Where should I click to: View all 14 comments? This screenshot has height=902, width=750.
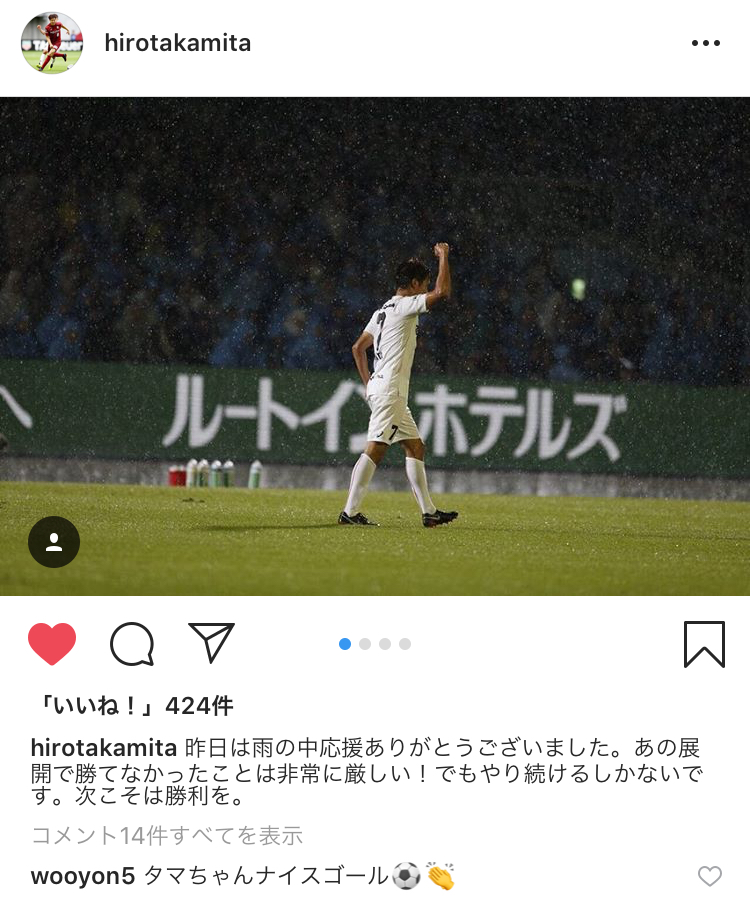pyautogui.click(x=167, y=835)
